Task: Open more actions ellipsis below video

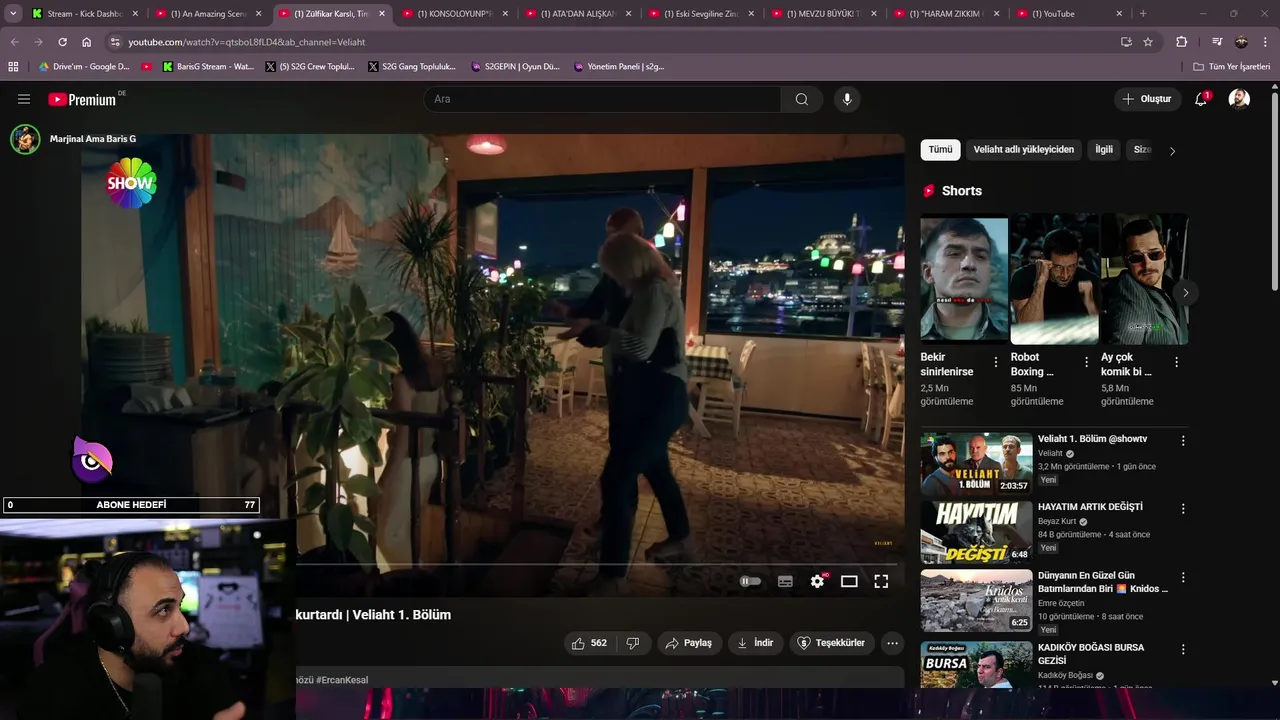Action: pyautogui.click(x=892, y=643)
